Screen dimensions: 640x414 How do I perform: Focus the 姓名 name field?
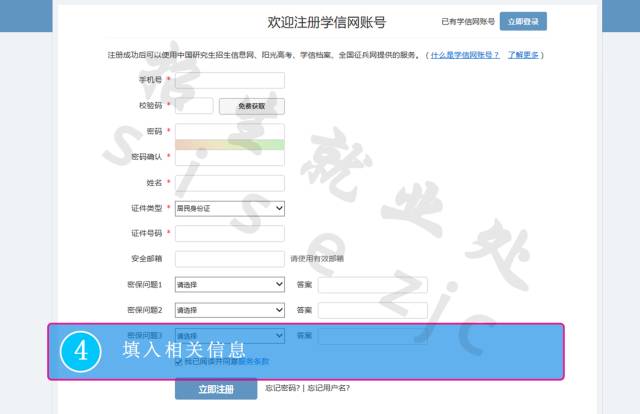(230, 183)
